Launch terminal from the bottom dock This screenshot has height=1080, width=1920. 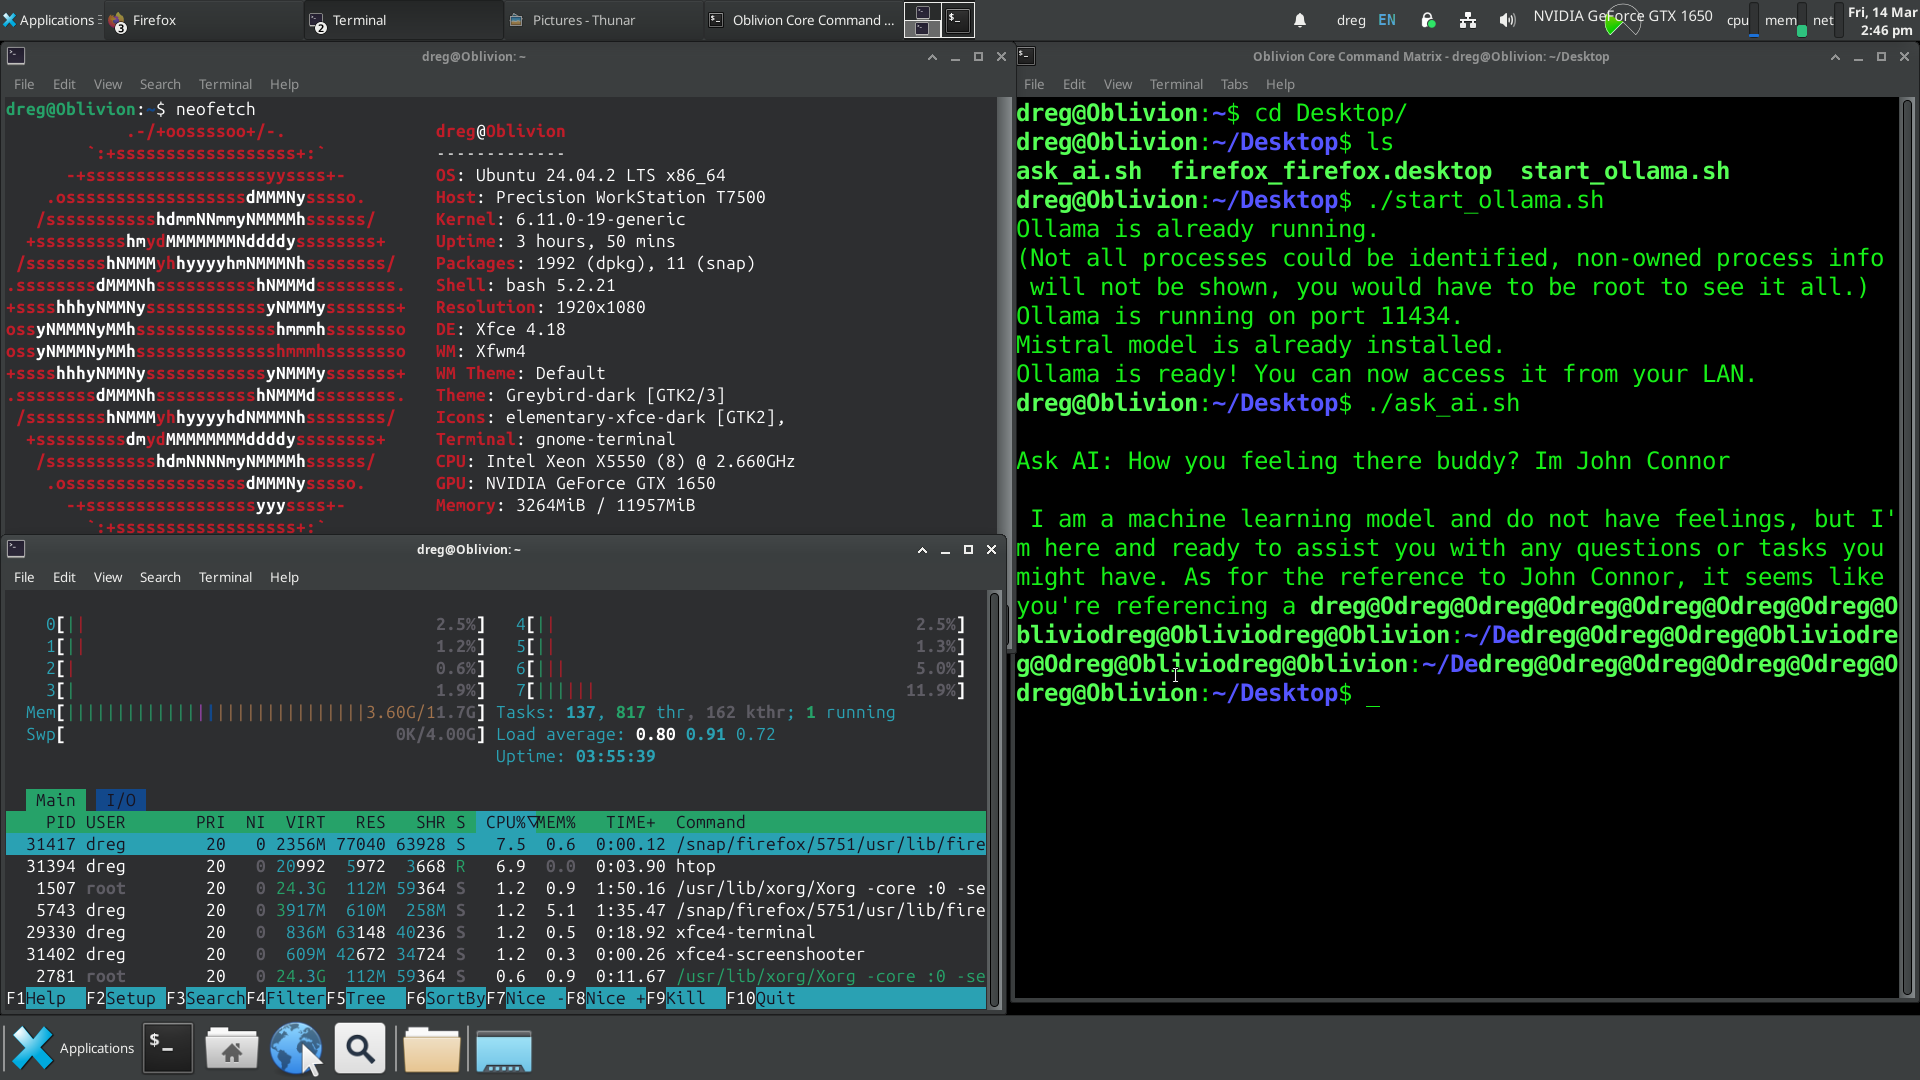167,1048
